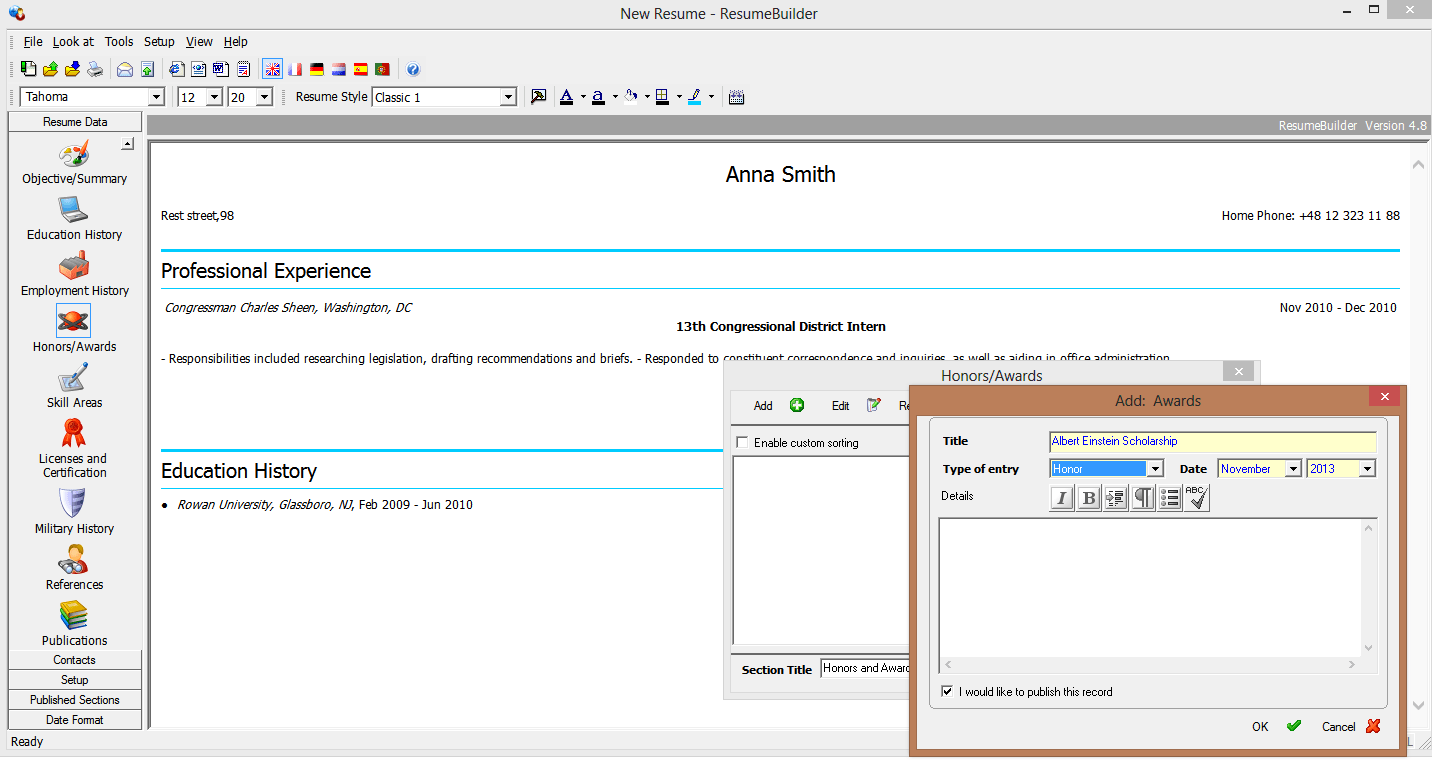Toggle Bold formatting in Details toolbar
1432x760 pixels.
[x=1089, y=498]
